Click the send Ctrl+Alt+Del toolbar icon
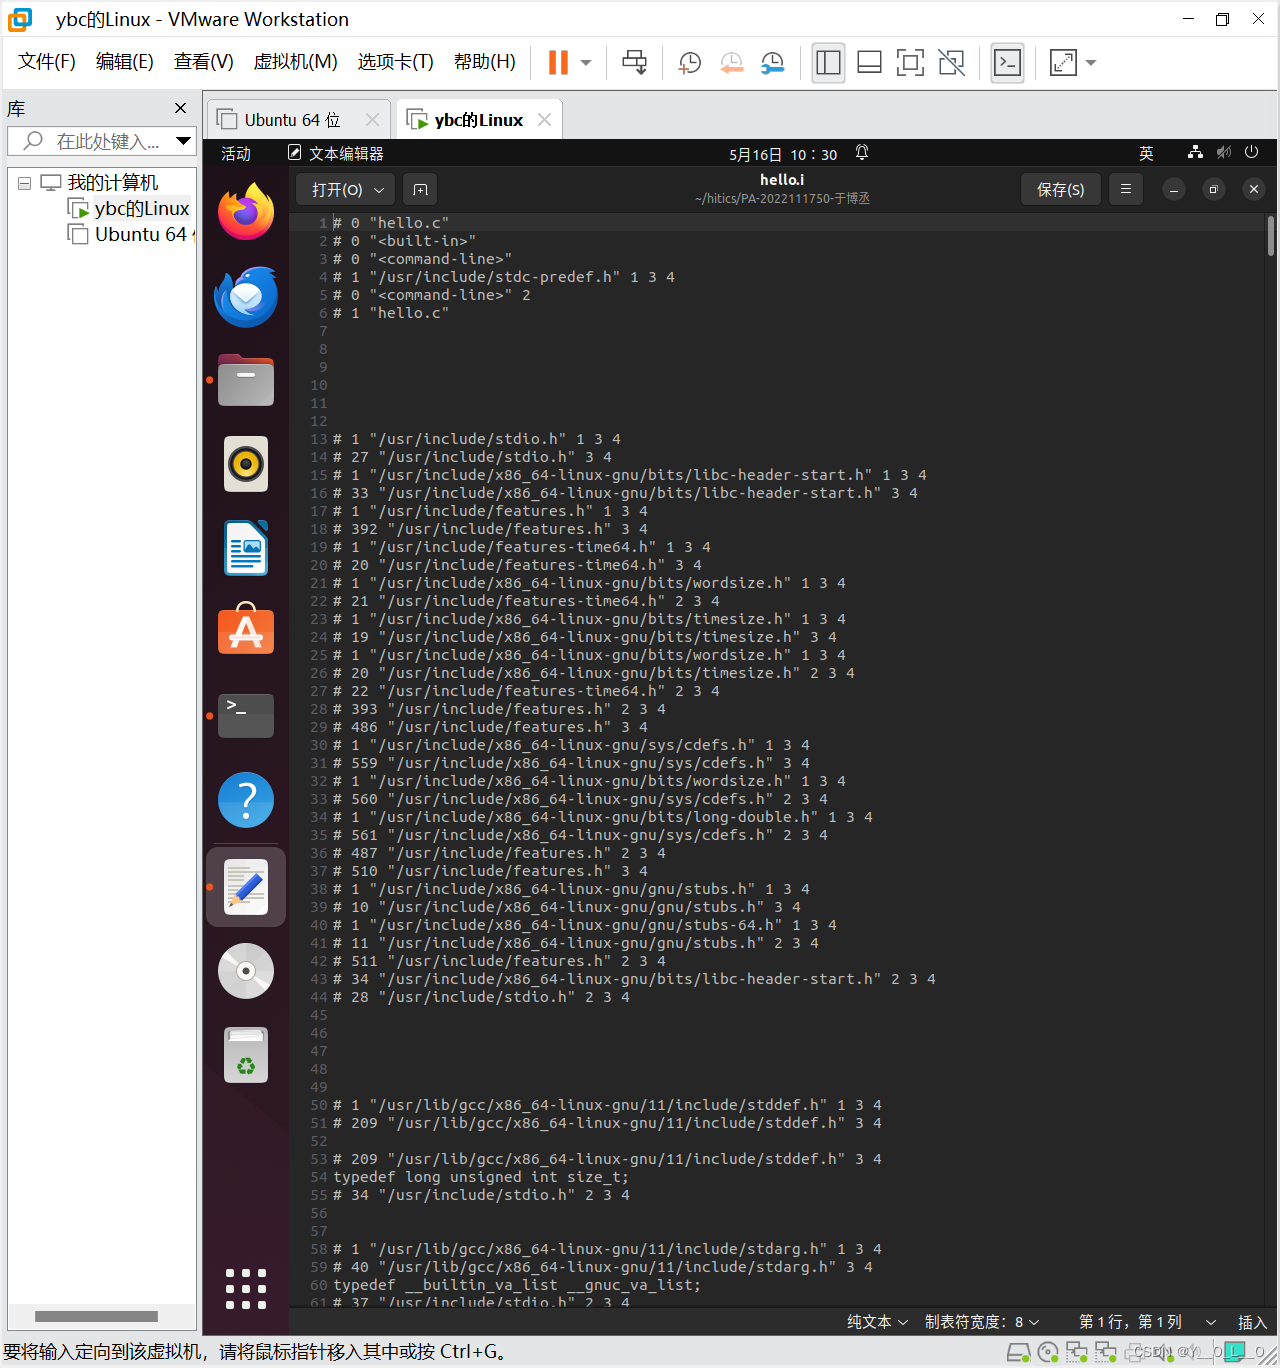This screenshot has width=1280, height=1368. 634,62
